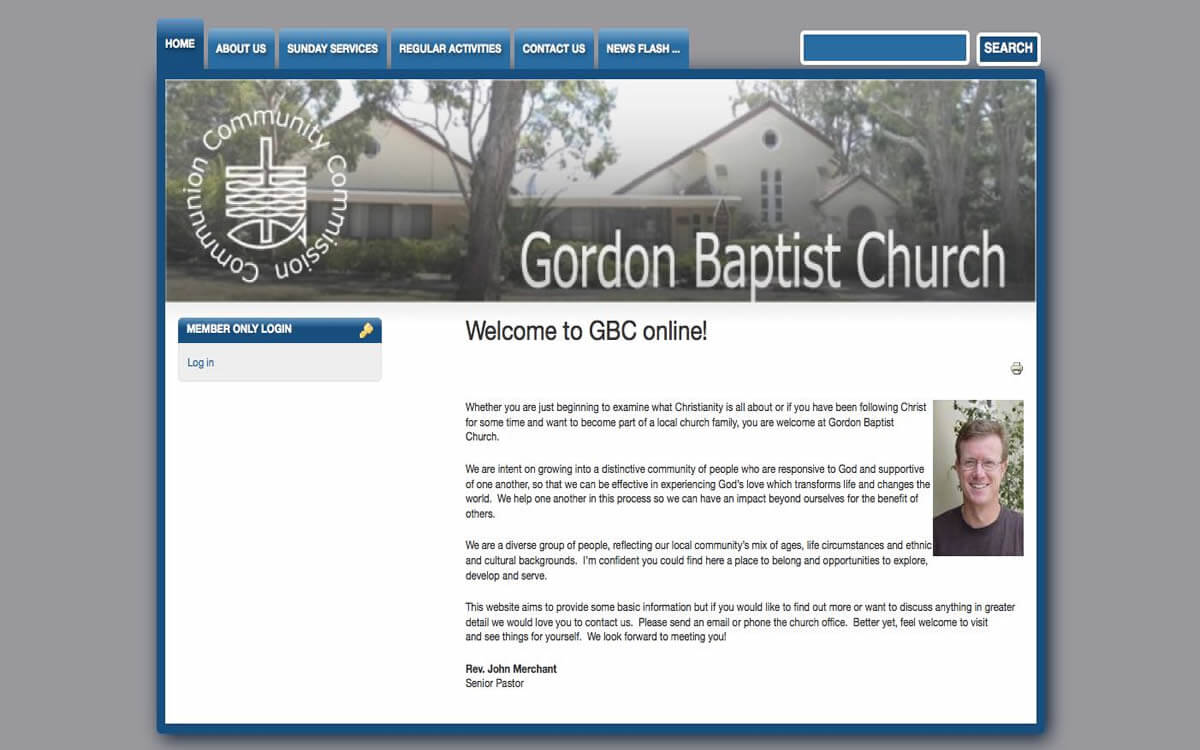Click the Senior Pastor title text
The width and height of the screenshot is (1200, 750).
494,684
